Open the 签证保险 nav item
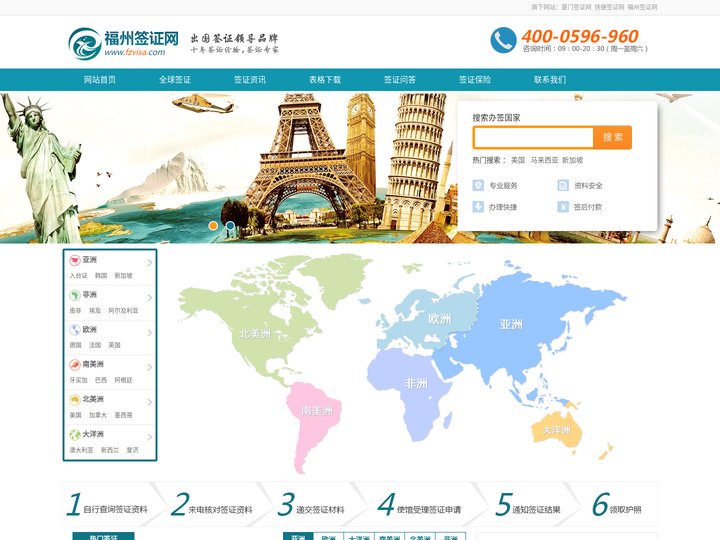 pyautogui.click(x=475, y=79)
